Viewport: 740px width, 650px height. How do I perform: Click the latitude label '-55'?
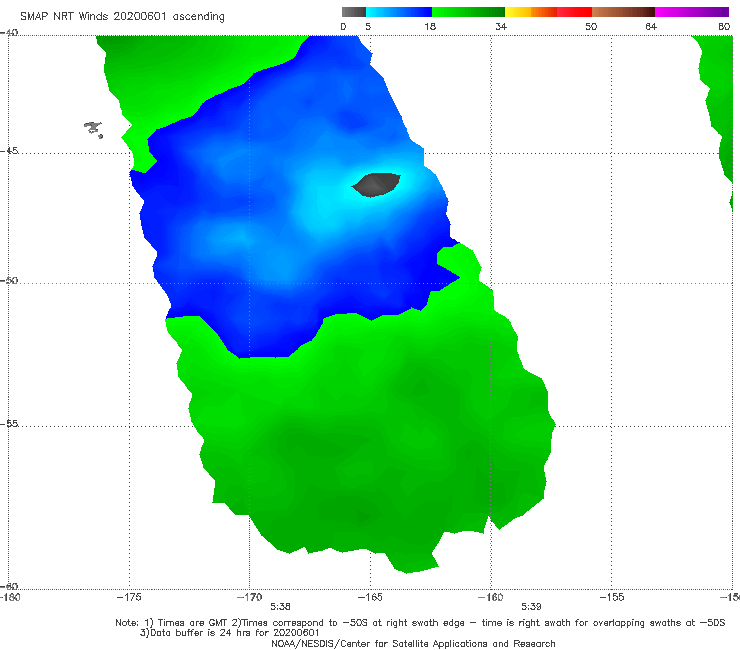click(x=9, y=423)
